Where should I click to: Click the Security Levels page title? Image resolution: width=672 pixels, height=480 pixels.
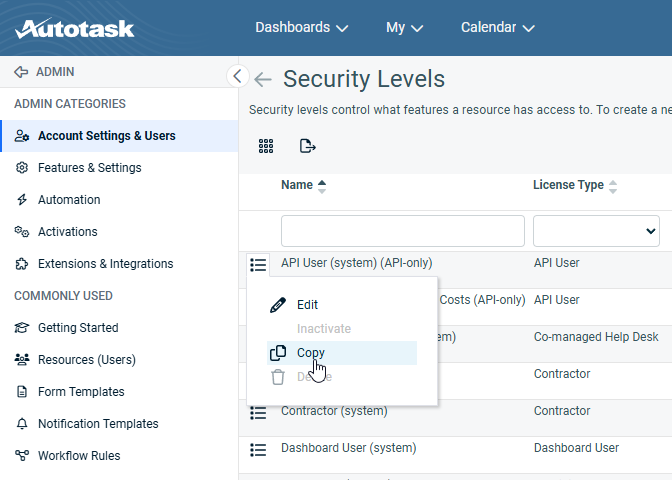[364, 79]
